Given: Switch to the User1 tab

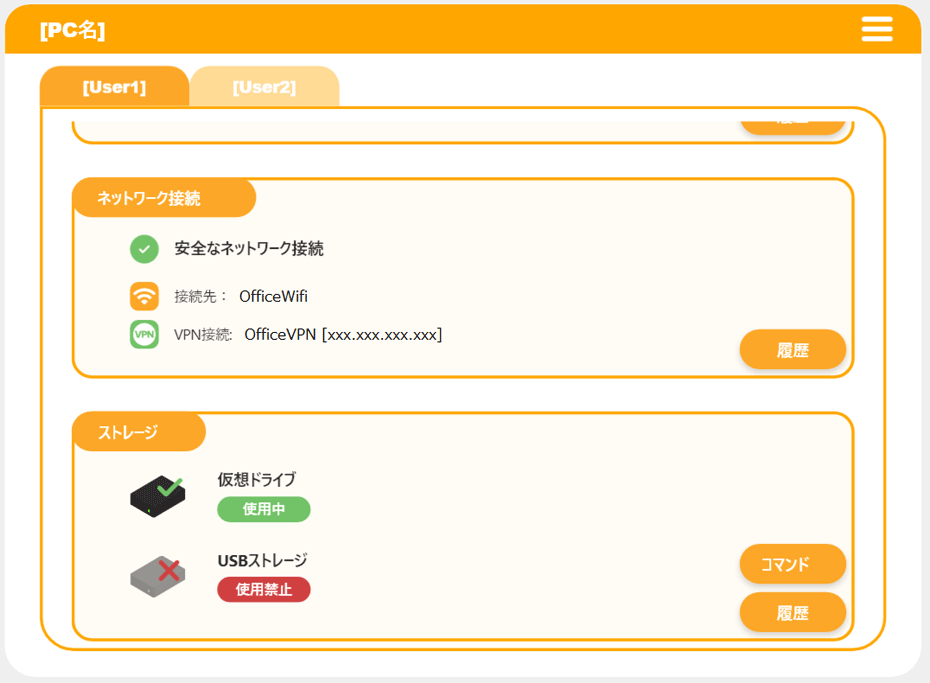Looking at the screenshot, I should coord(114,87).
